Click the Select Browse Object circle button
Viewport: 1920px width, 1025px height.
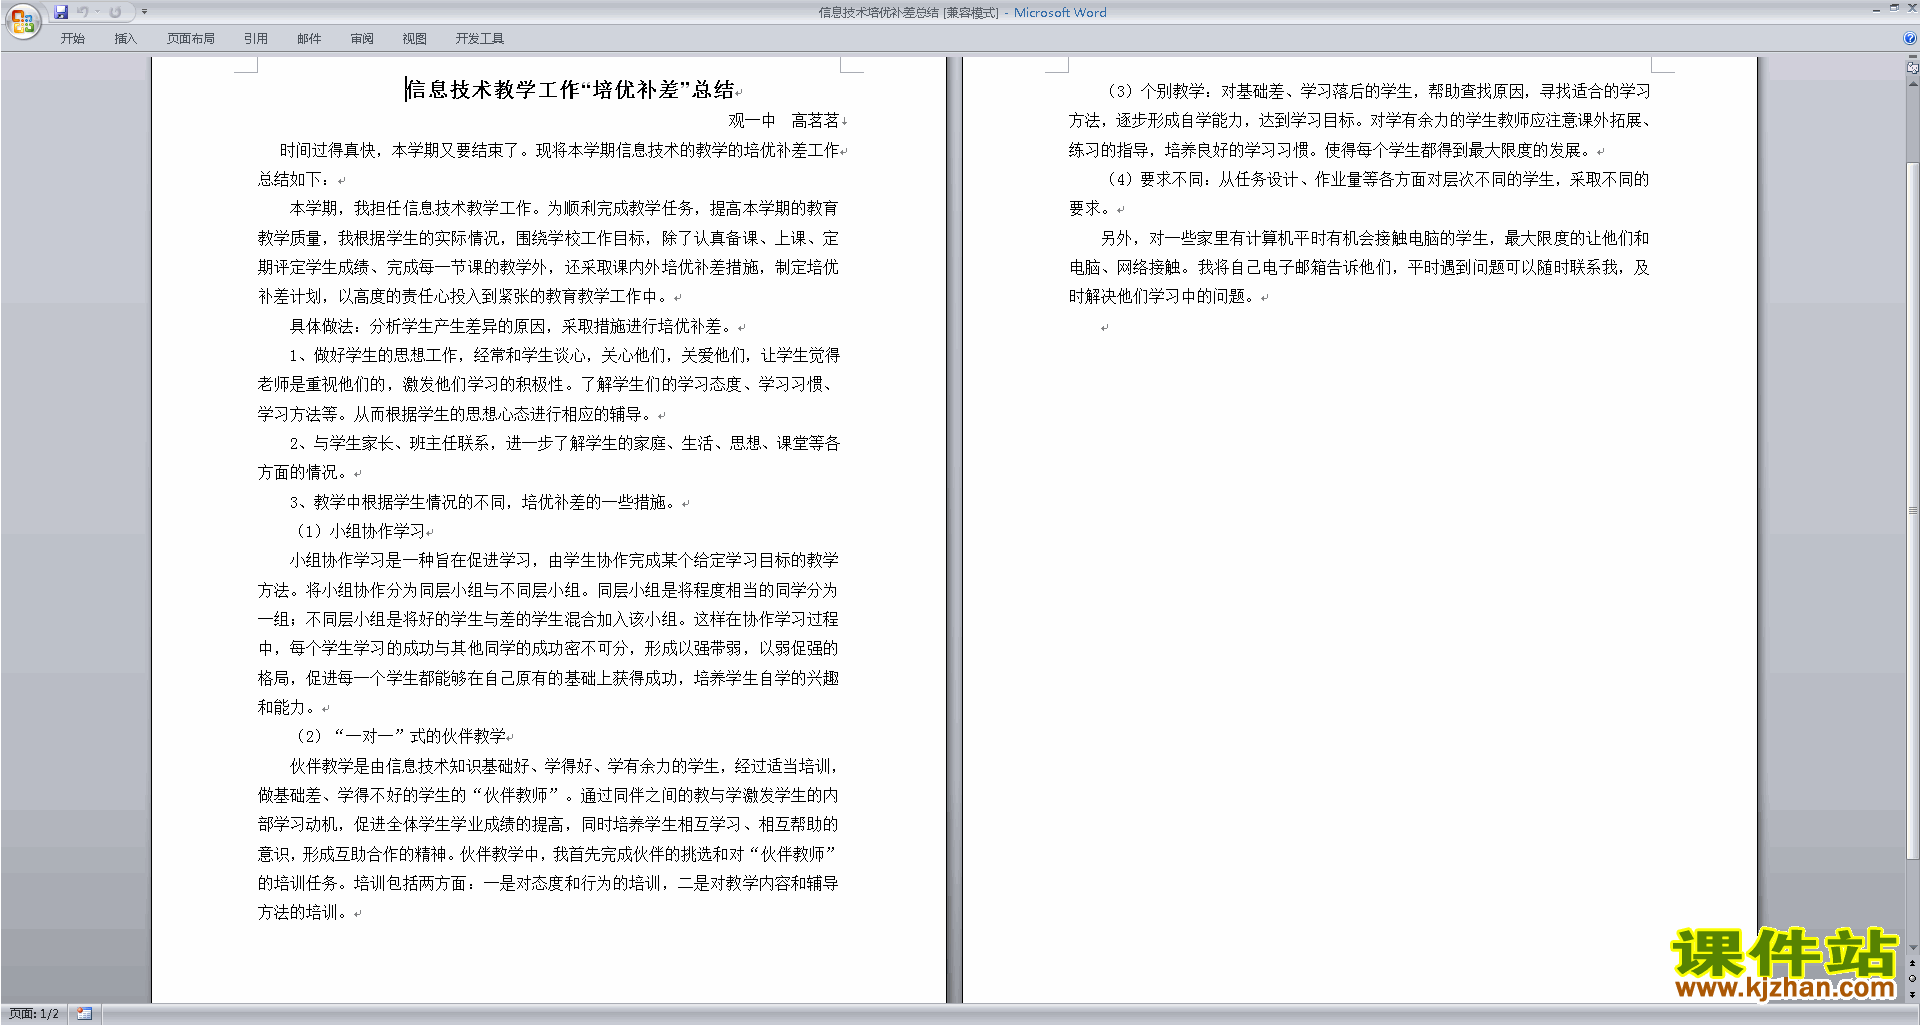(1913, 979)
